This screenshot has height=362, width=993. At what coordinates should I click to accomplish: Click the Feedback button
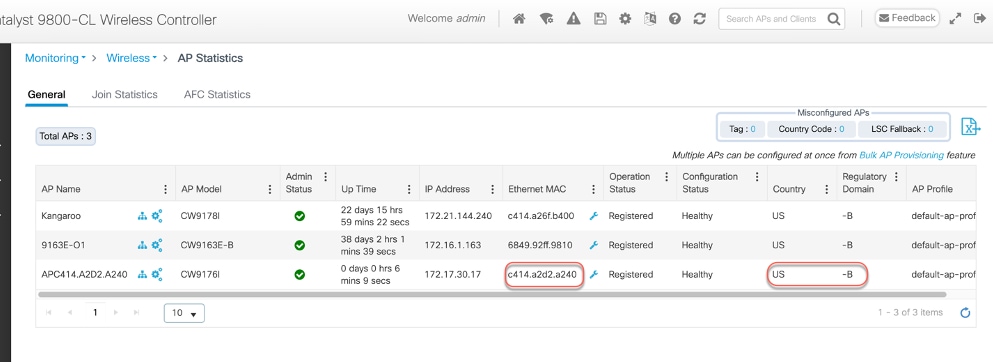tap(907, 18)
